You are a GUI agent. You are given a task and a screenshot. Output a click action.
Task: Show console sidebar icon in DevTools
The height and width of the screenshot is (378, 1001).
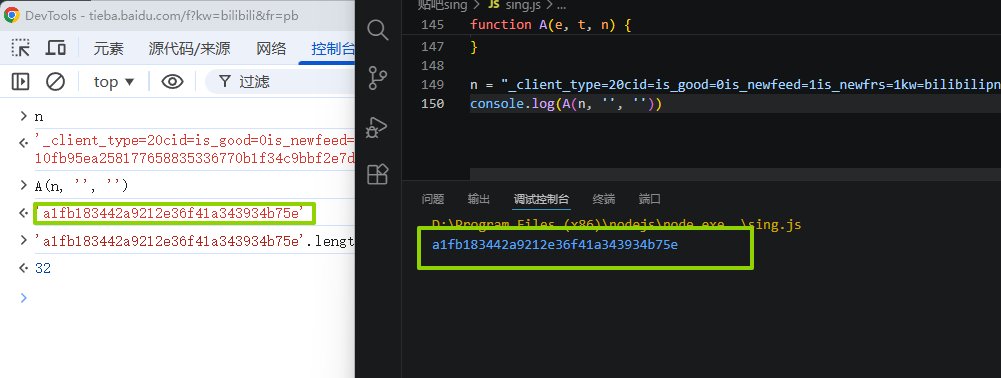point(20,82)
